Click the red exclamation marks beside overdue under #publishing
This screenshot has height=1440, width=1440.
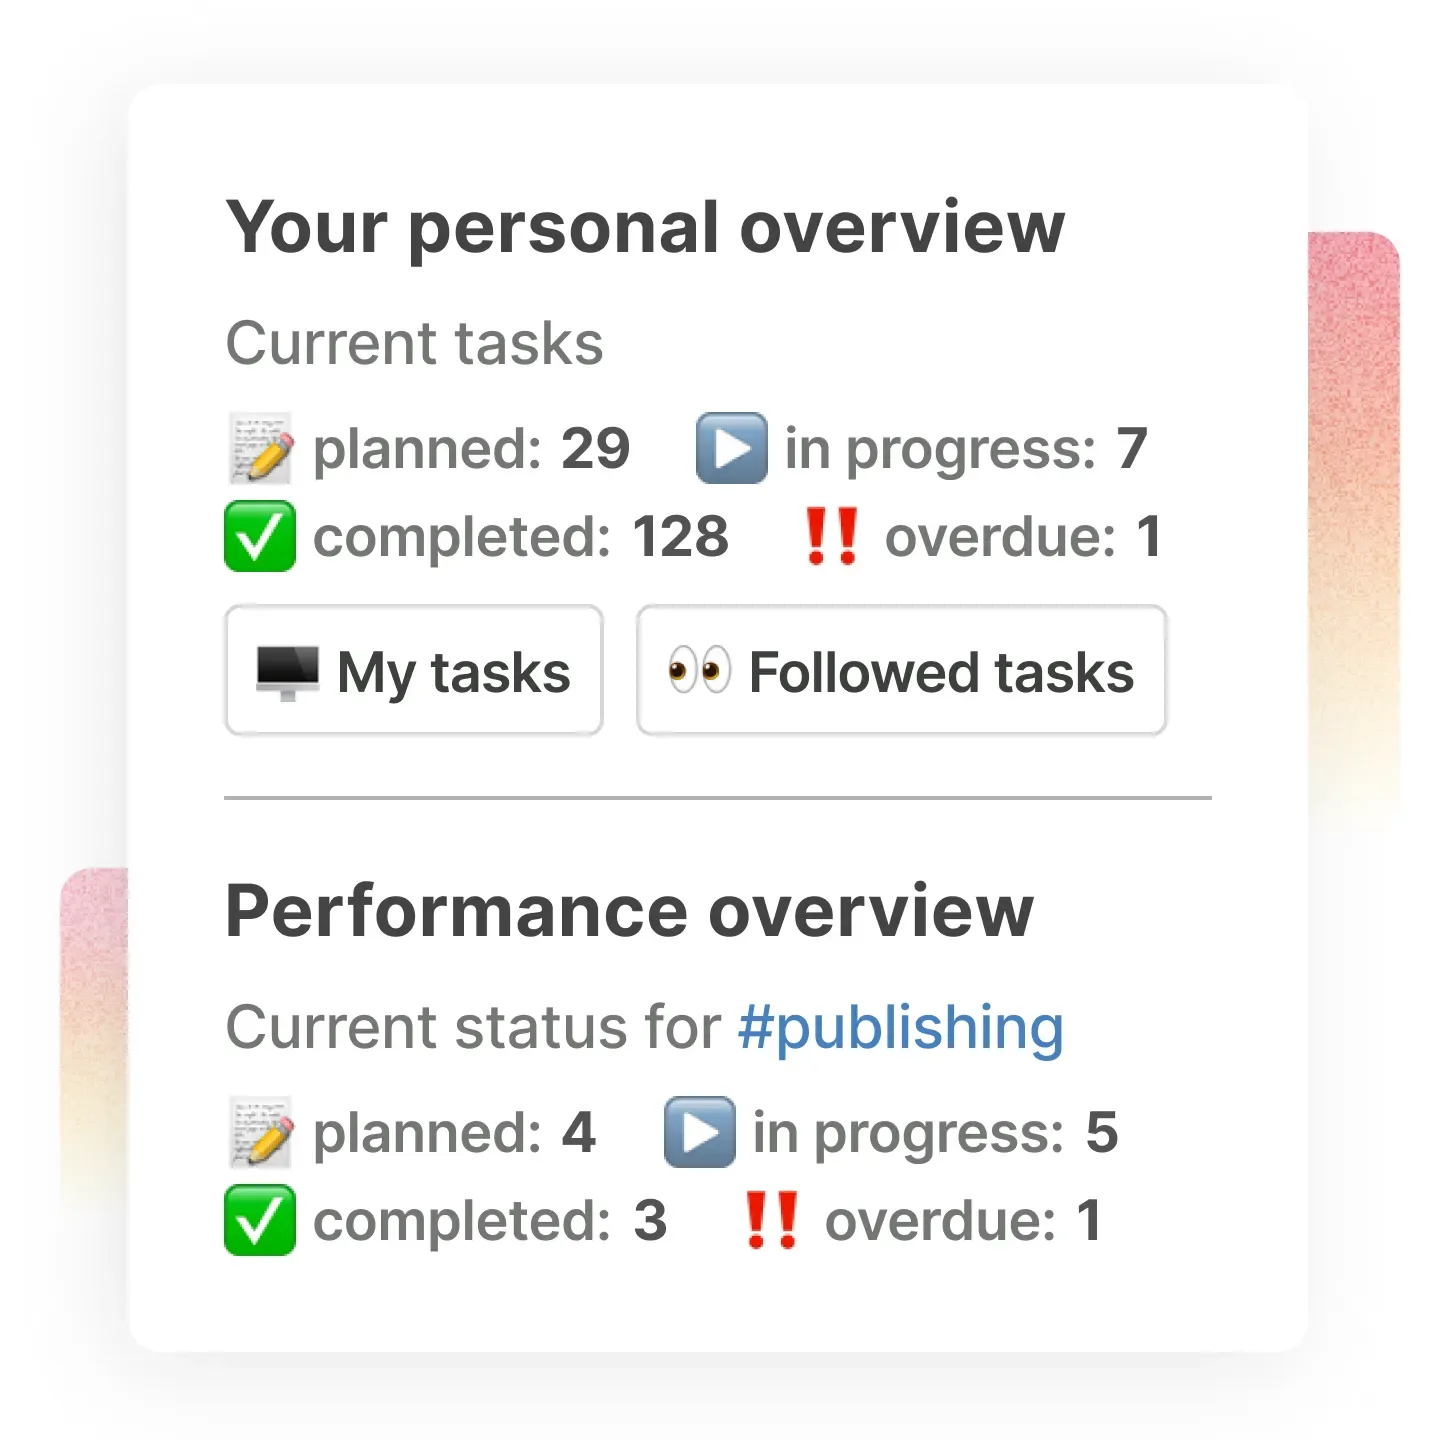tap(771, 1221)
